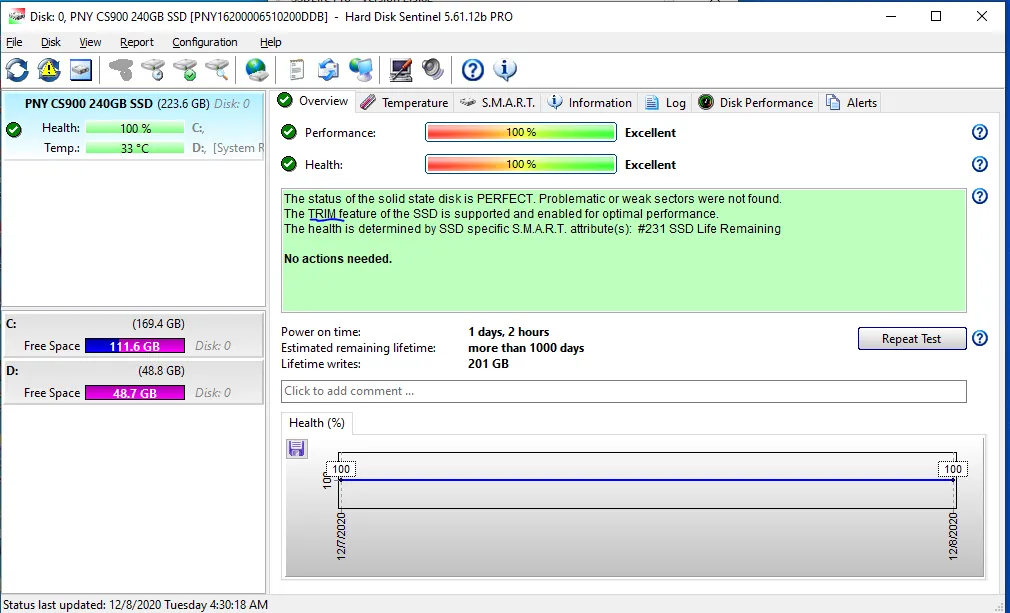Screen dimensions: 1010x613
Task: Open the document report toolbar icon
Action: [296, 70]
